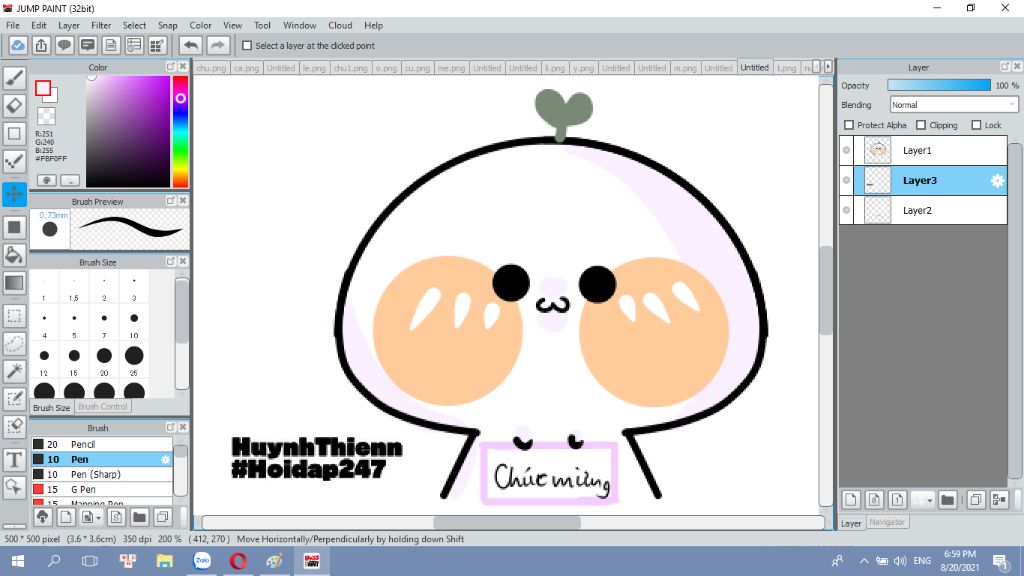Switch to the chu.png document tab

pos(212,68)
